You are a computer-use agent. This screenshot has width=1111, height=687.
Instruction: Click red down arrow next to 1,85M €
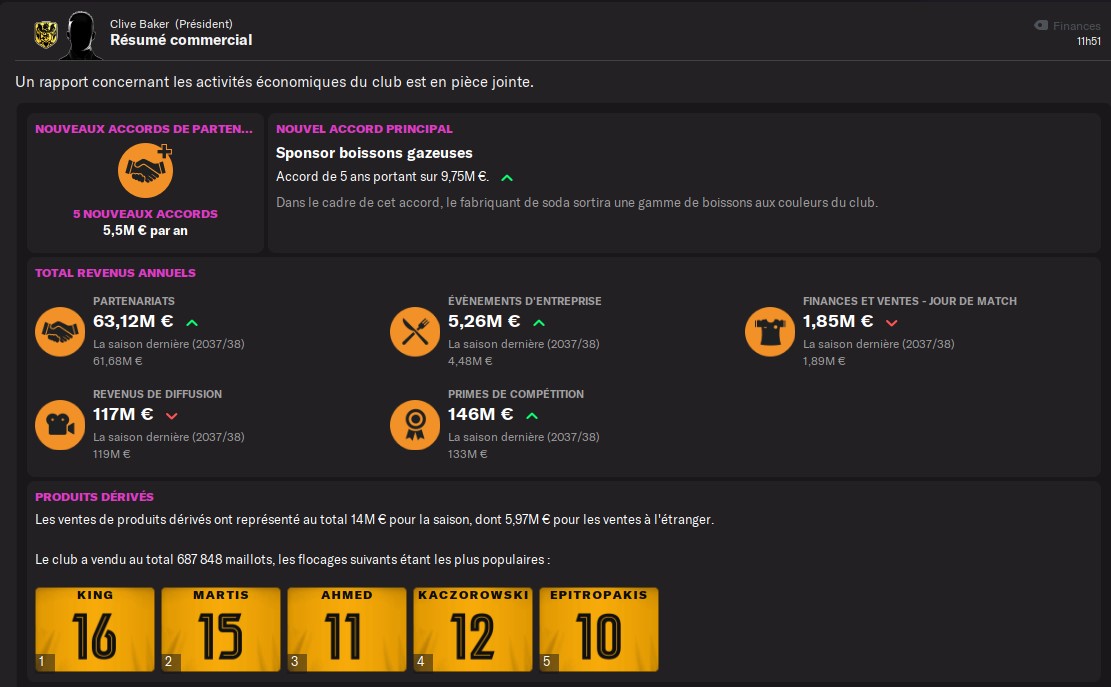tap(891, 323)
